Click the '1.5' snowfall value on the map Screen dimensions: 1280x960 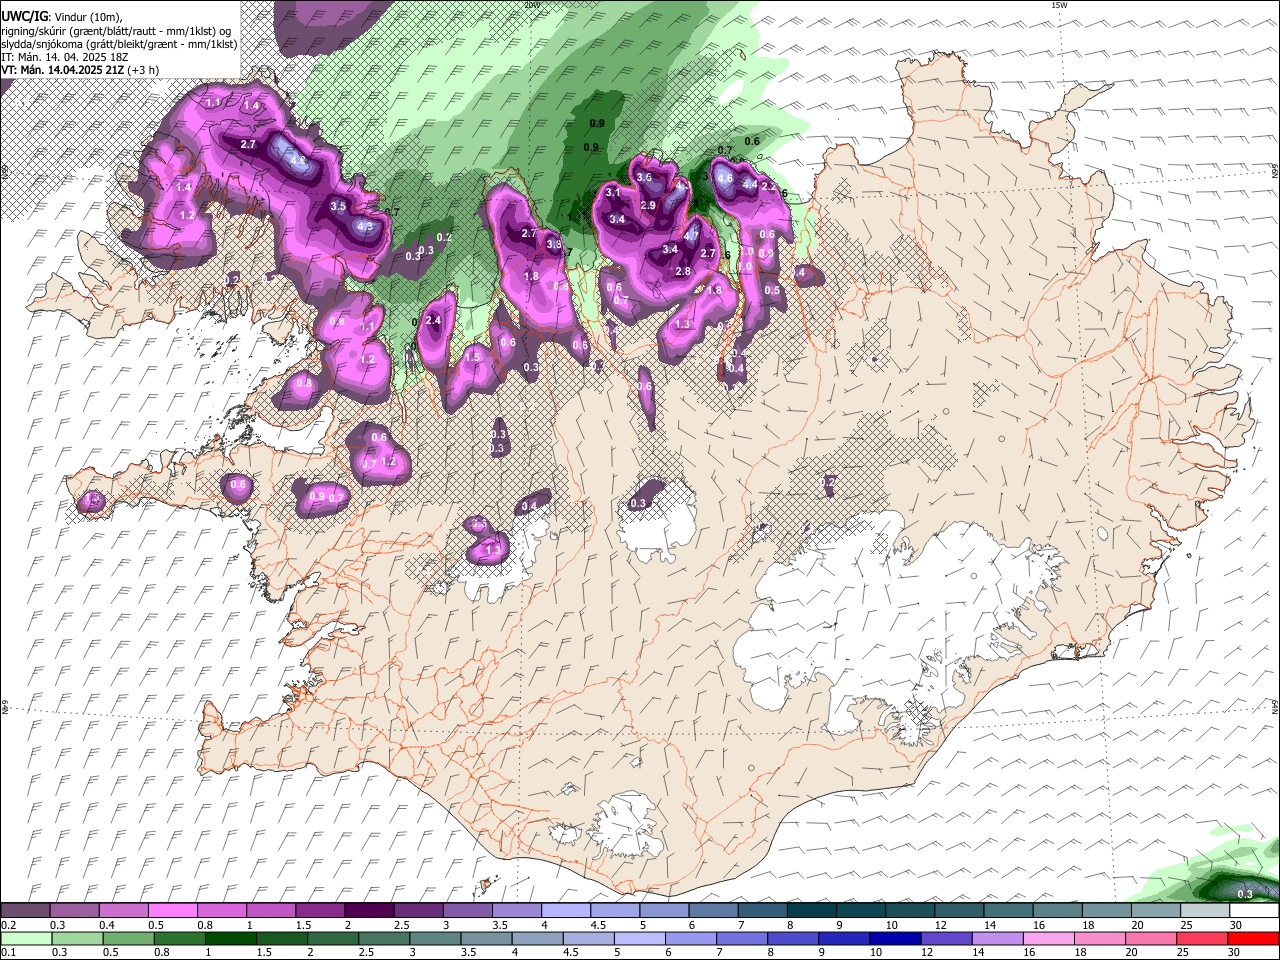[473, 357]
